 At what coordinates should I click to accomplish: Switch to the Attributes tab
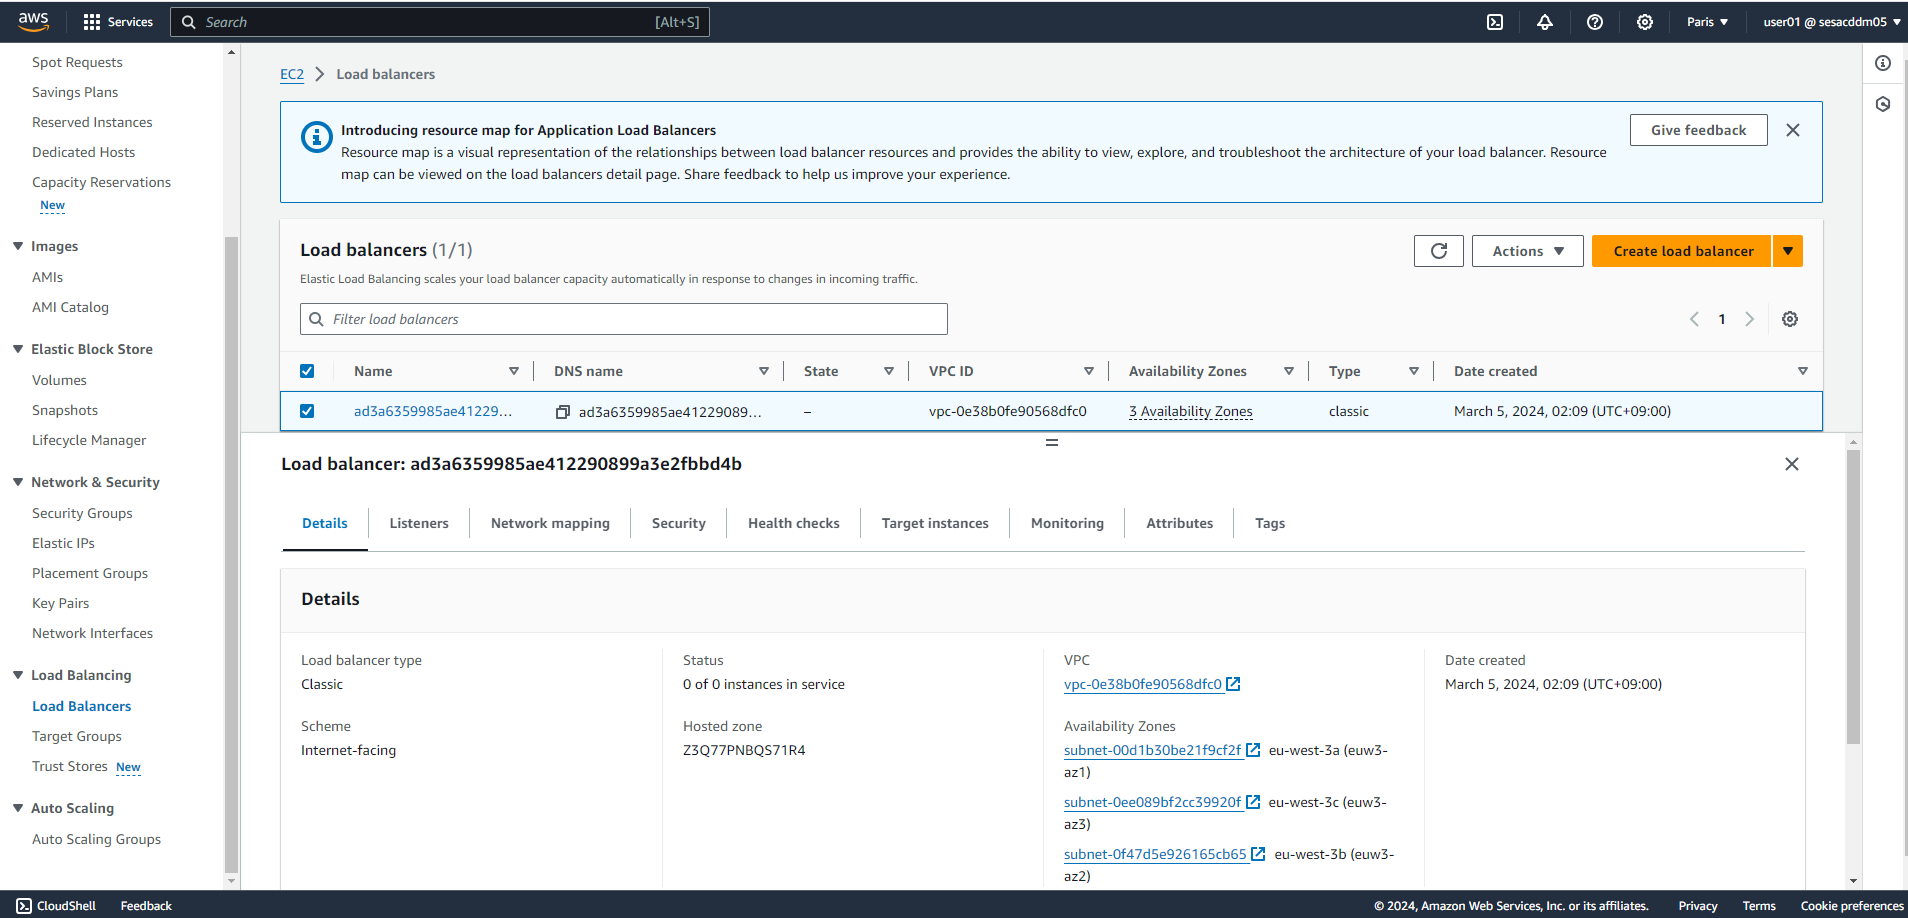tap(1180, 523)
